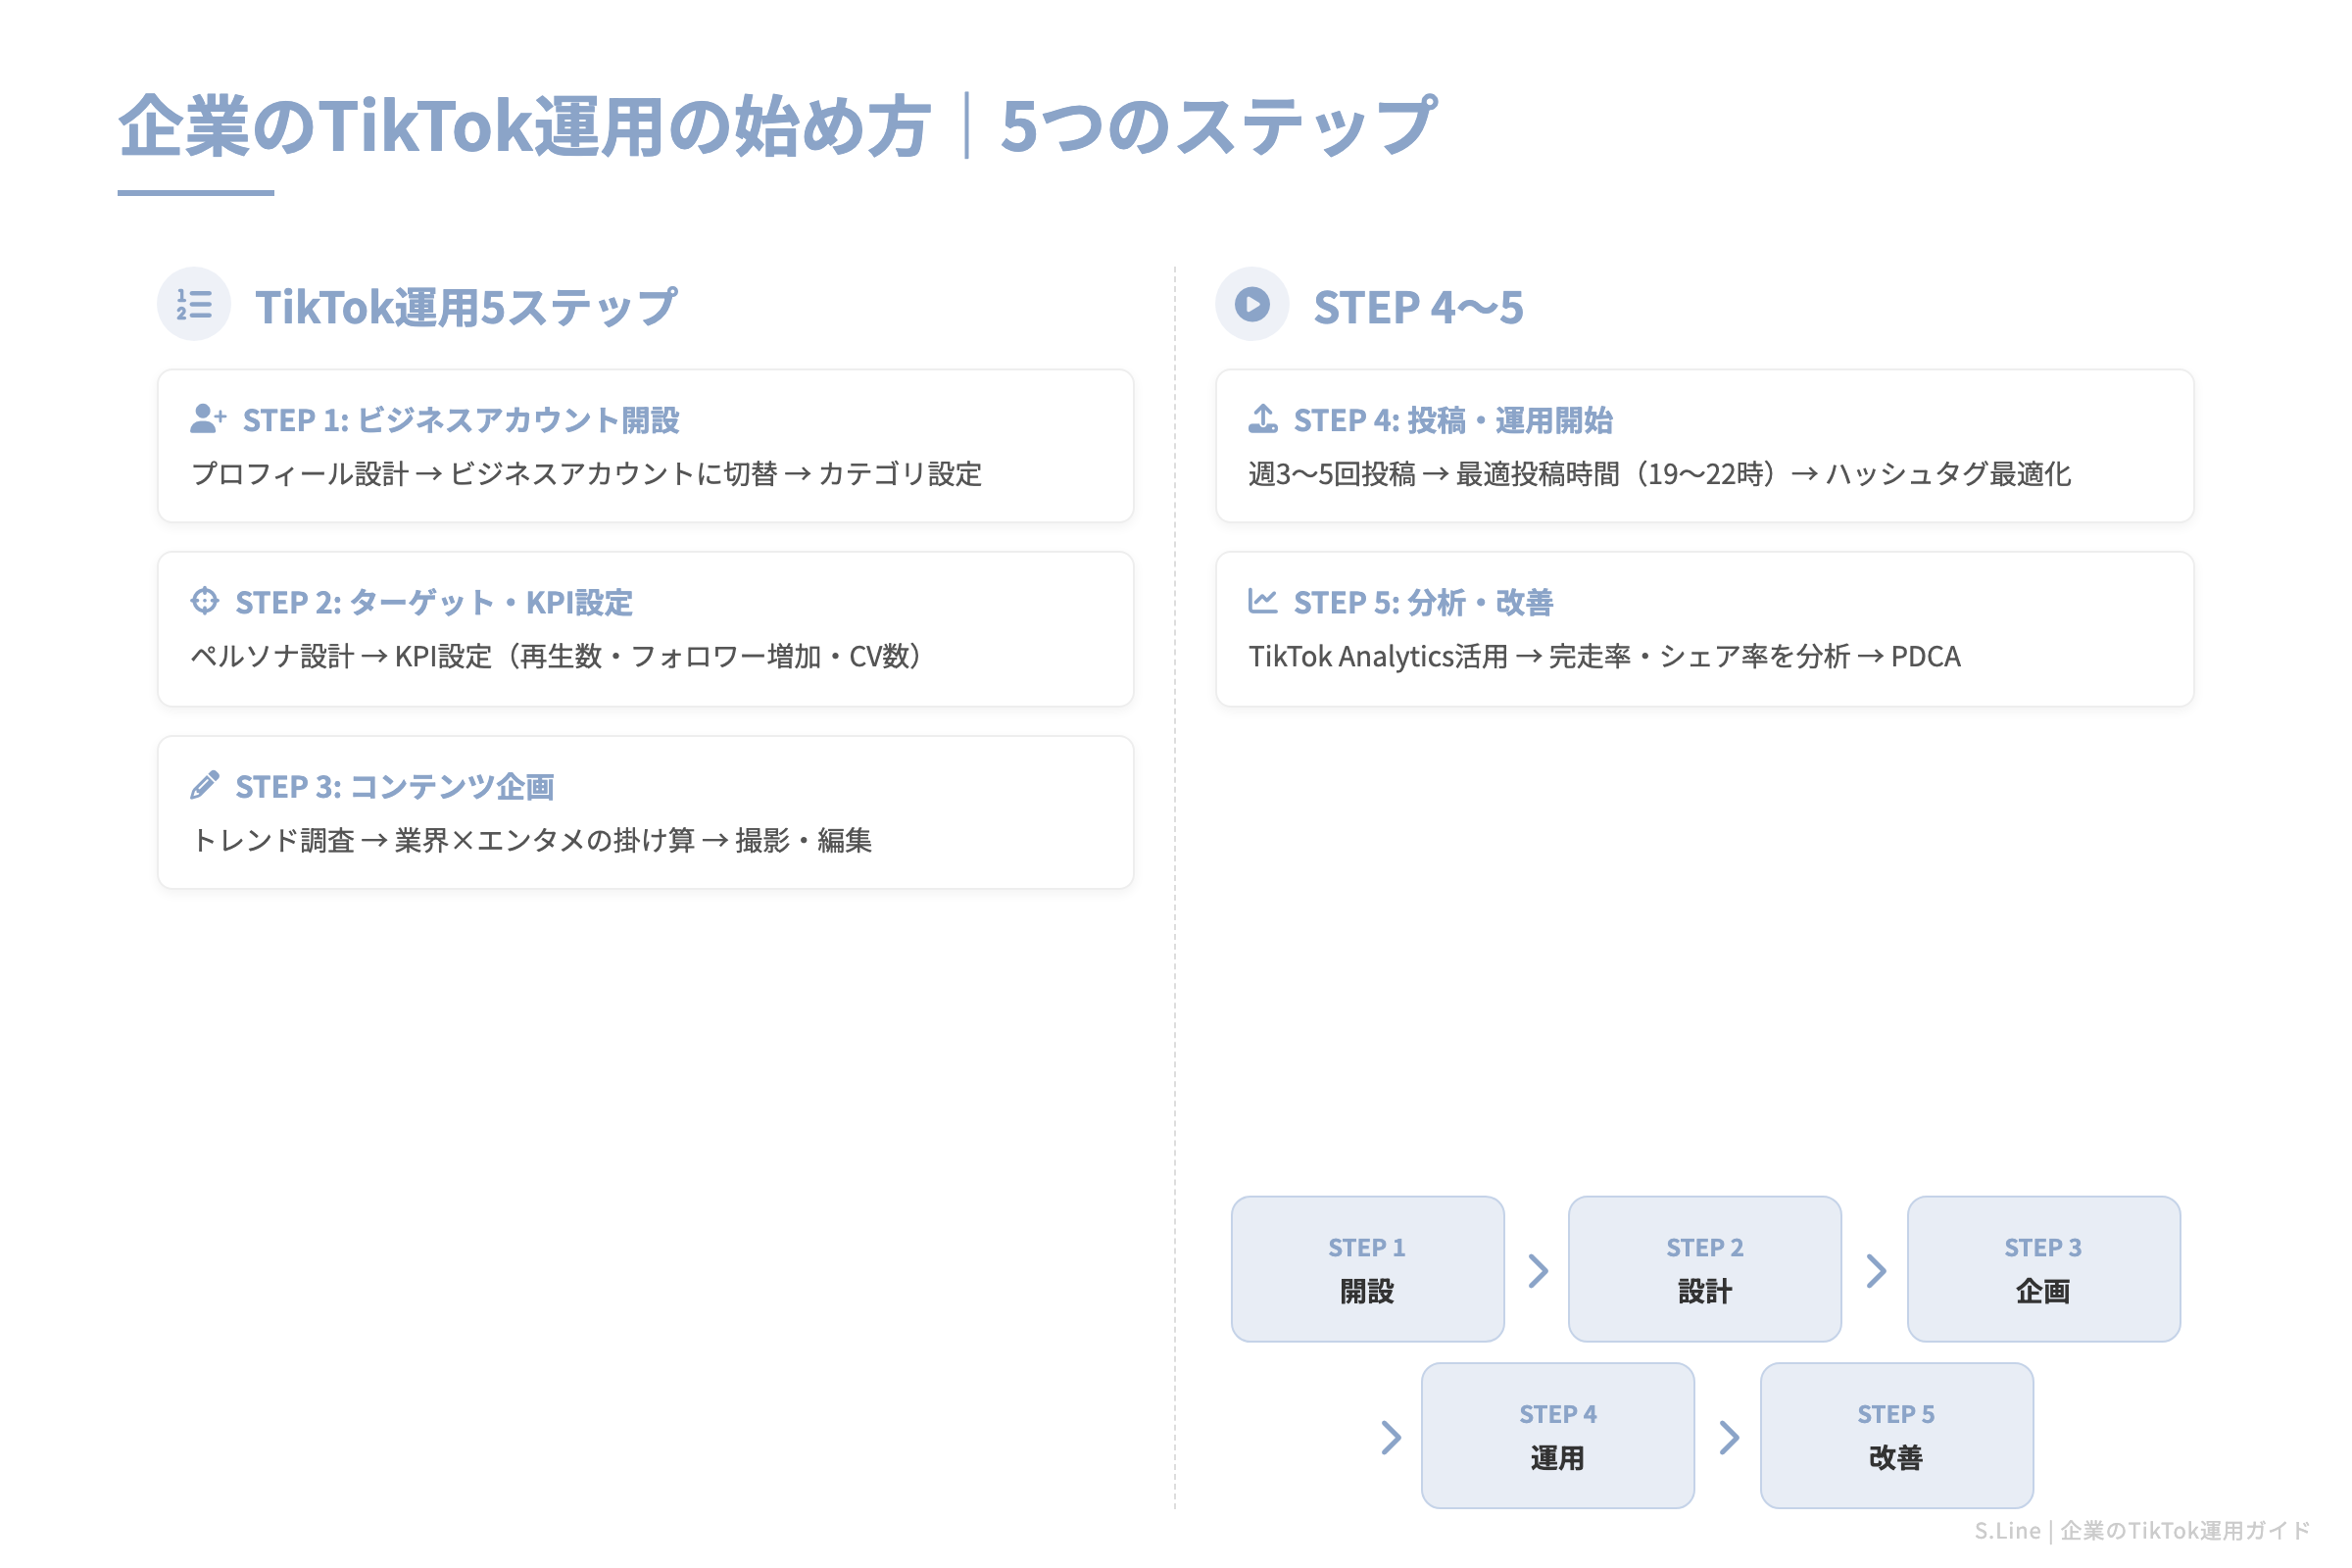Switch to the STEP 4〜5 section header
This screenshot has width=2352, height=1568.
click(x=1420, y=306)
